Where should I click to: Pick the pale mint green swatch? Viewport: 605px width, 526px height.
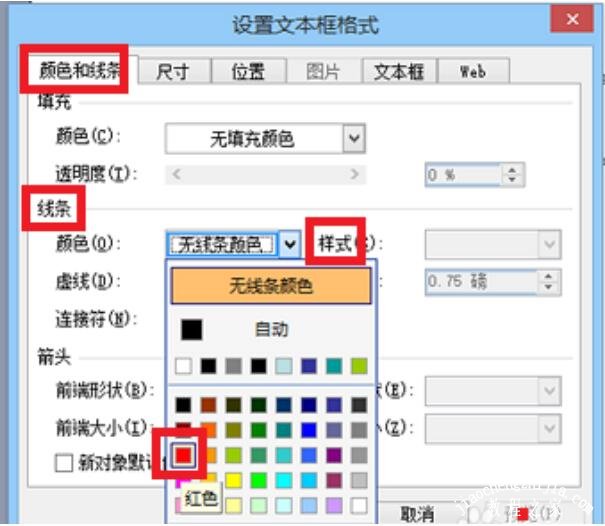pos(259,506)
